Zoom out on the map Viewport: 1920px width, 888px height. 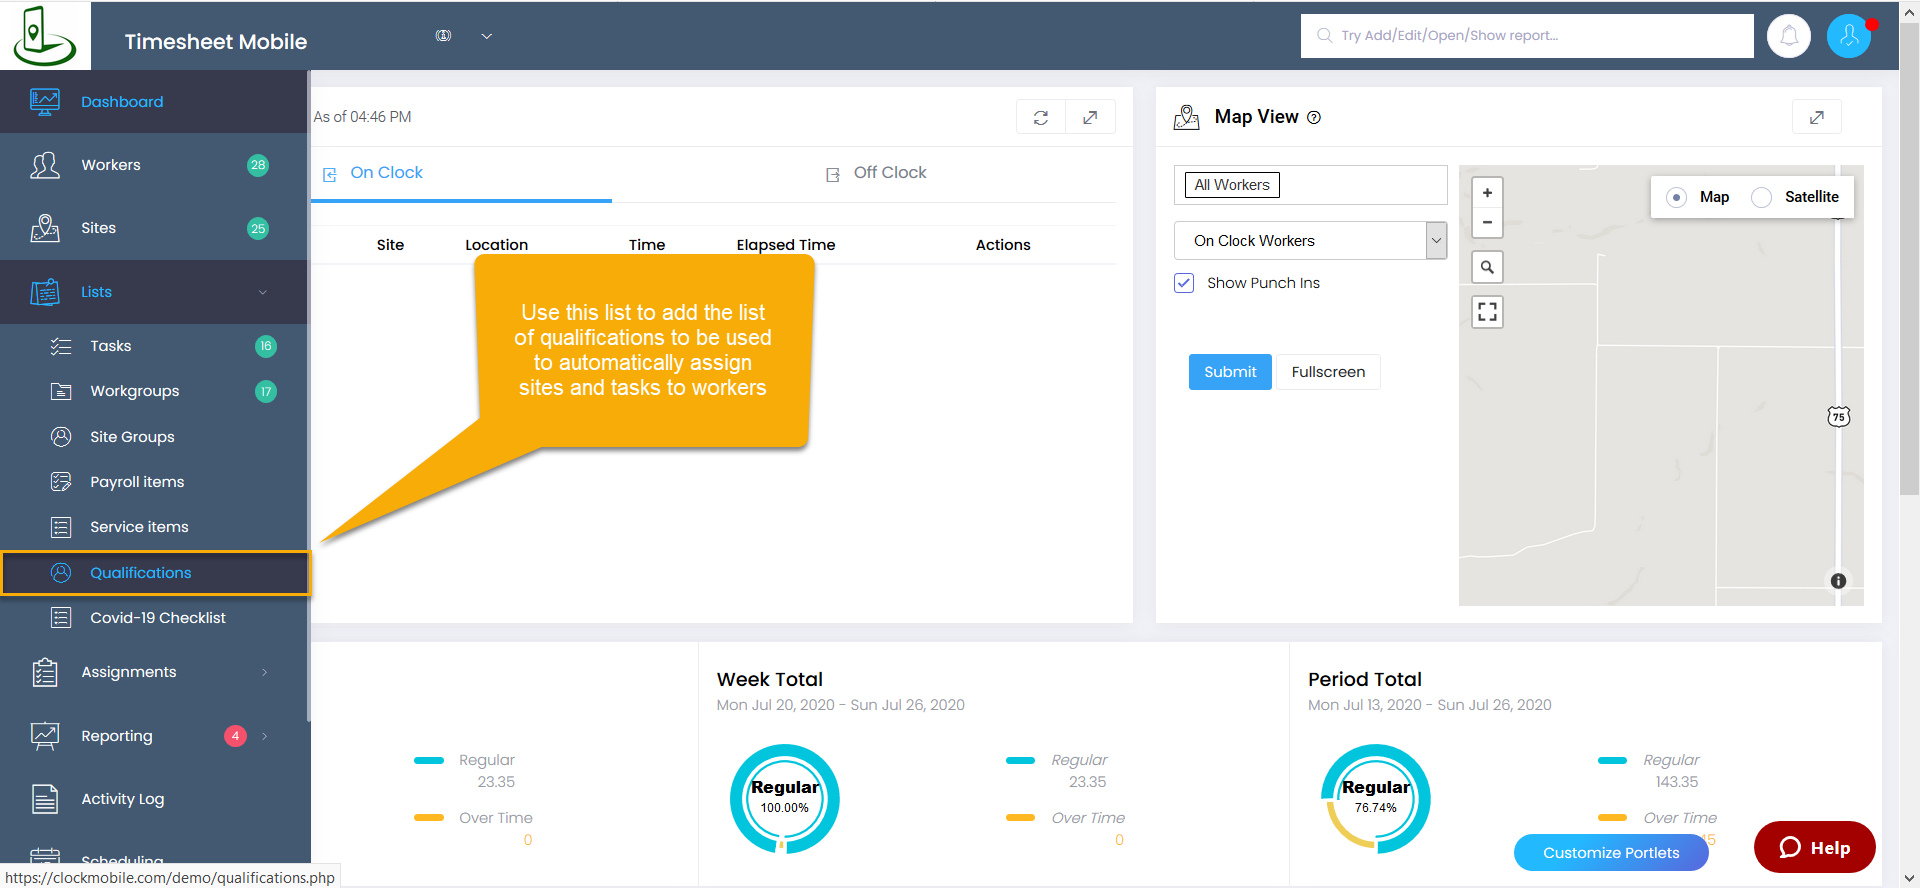pyautogui.click(x=1487, y=222)
